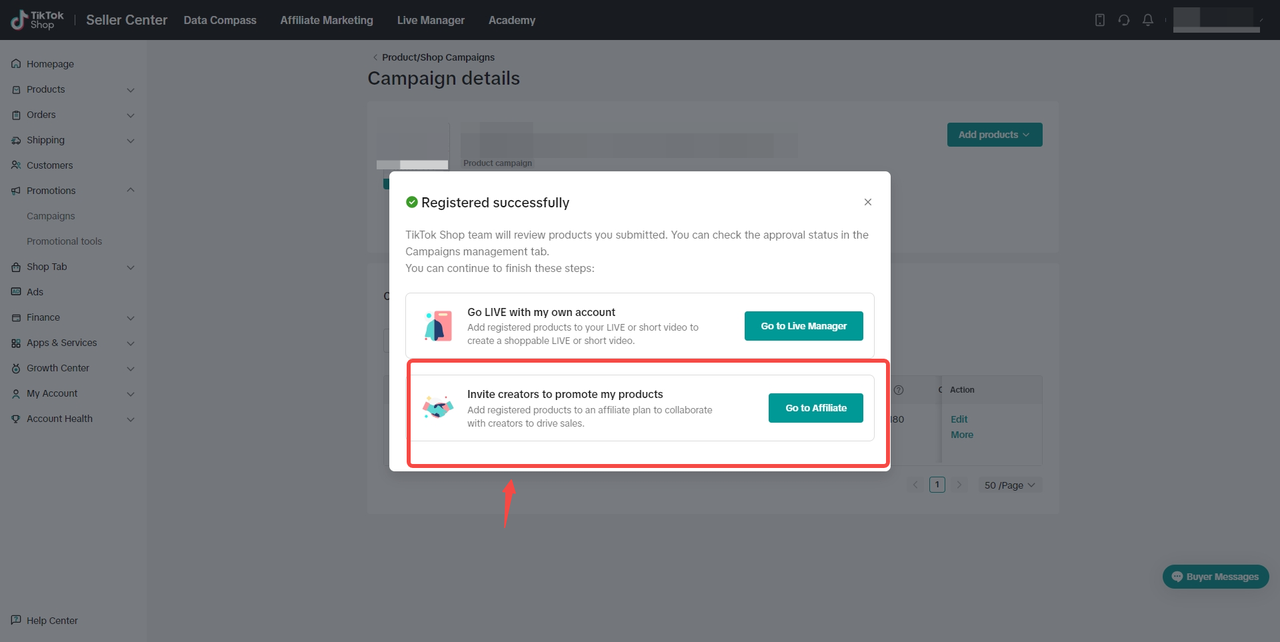Image resolution: width=1280 pixels, height=642 pixels.
Task: Click the Ads sidebar icon
Action: [x=16, y=292]
